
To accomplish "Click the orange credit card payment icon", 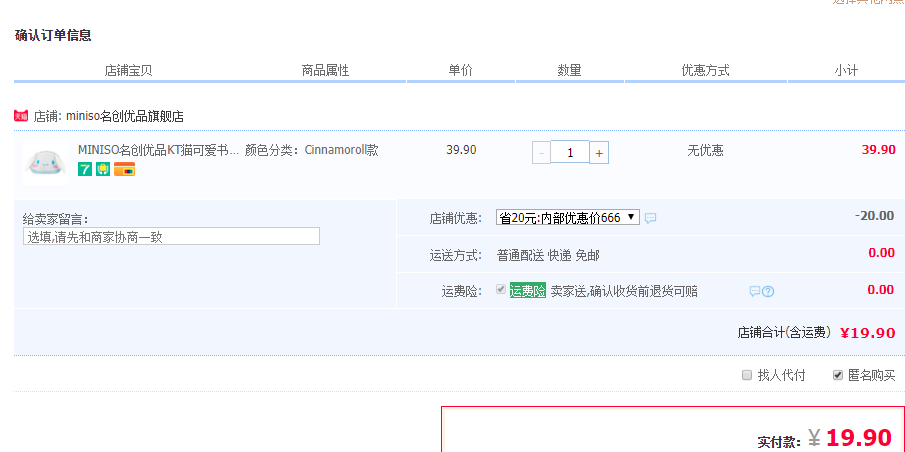I will [x=124, y=169].
